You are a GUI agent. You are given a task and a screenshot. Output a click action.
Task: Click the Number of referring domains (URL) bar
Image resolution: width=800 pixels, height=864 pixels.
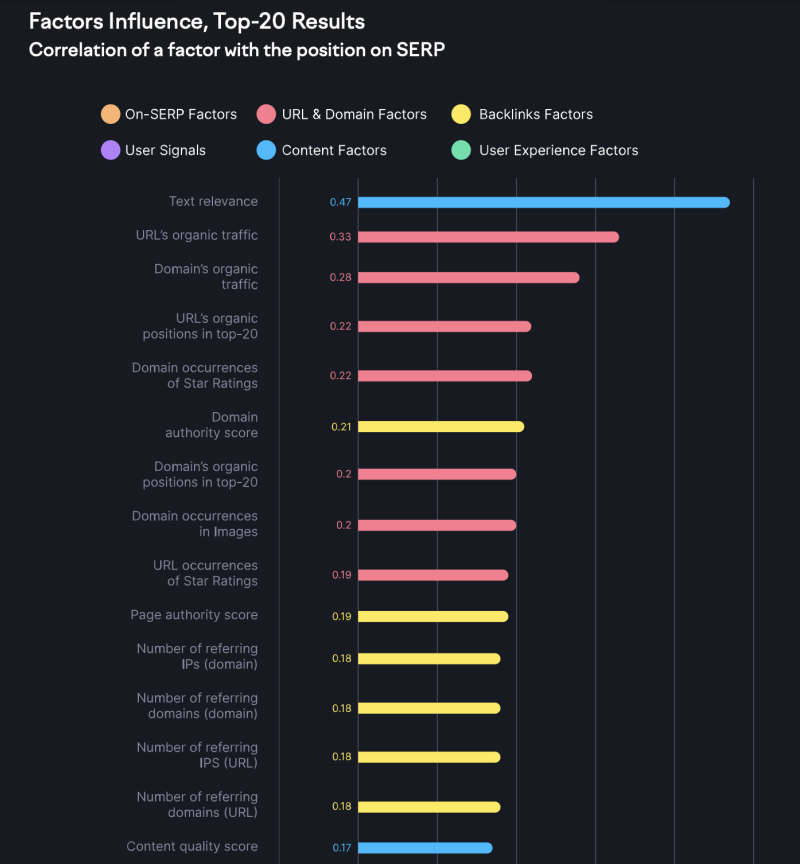pos(429,807)
